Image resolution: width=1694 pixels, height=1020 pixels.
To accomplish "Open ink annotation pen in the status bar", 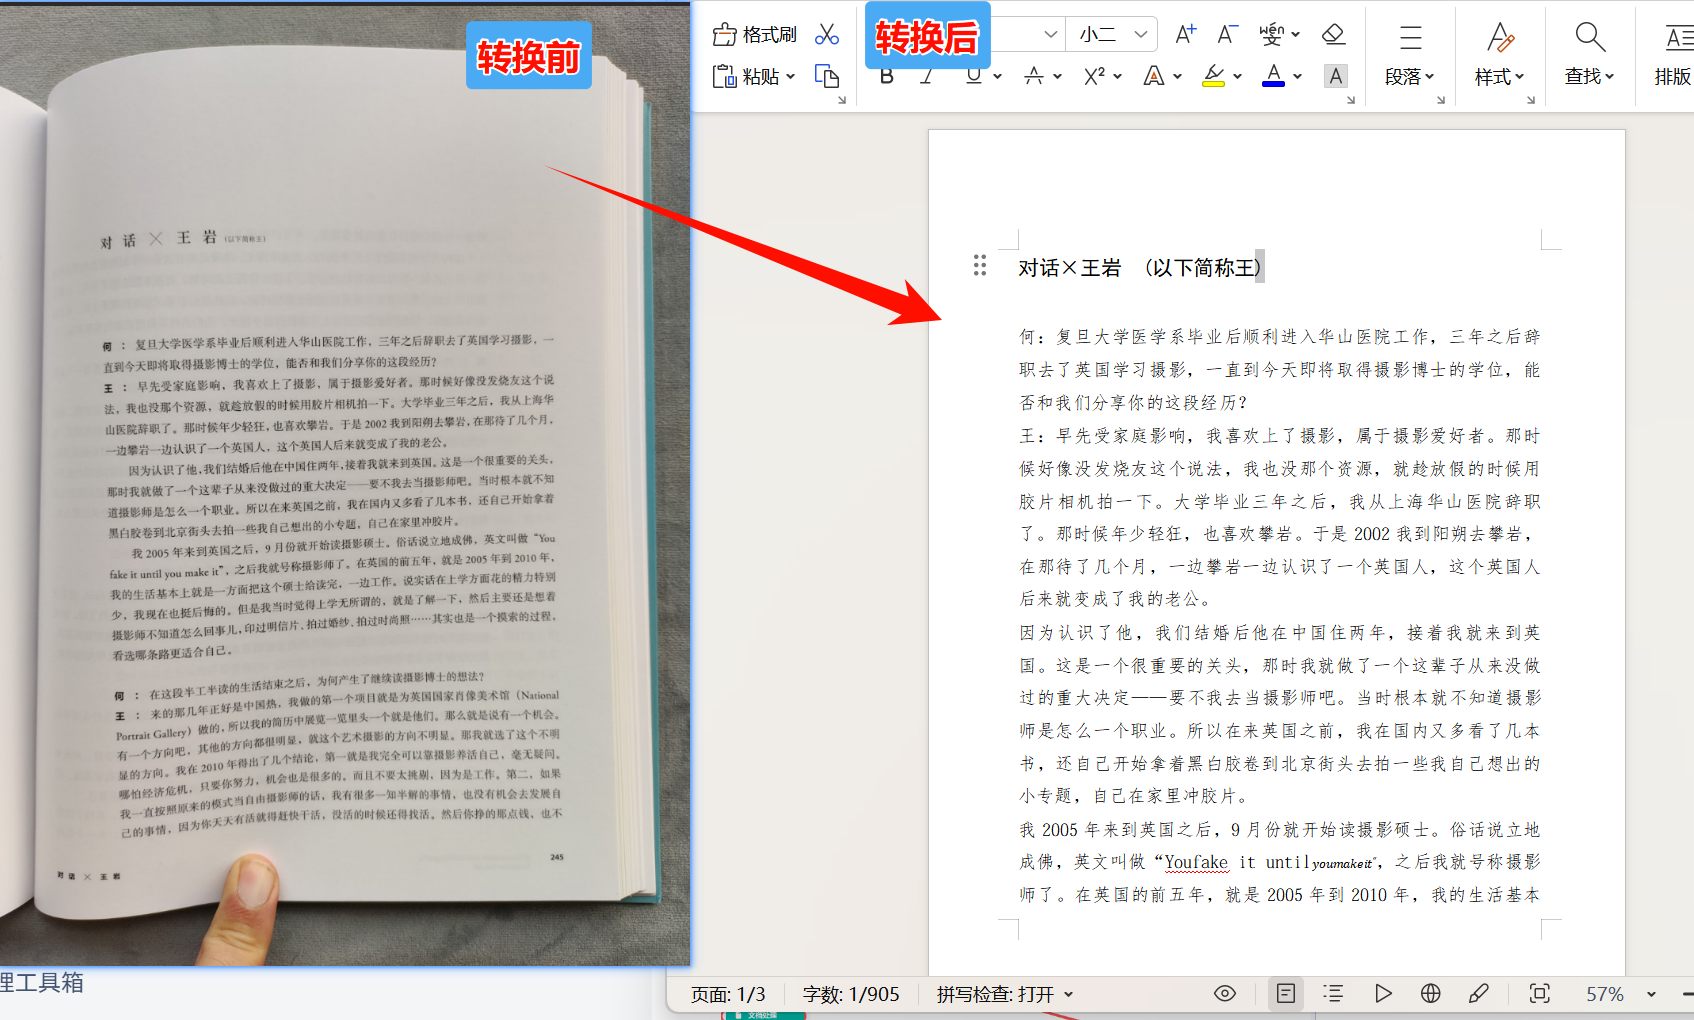I will coord(1479,993).
